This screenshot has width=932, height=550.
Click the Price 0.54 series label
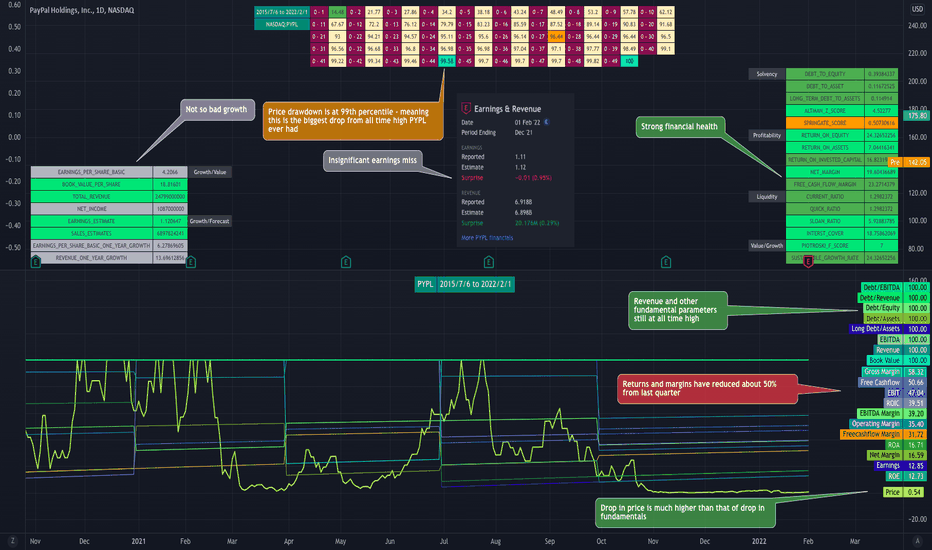point(902,492)
